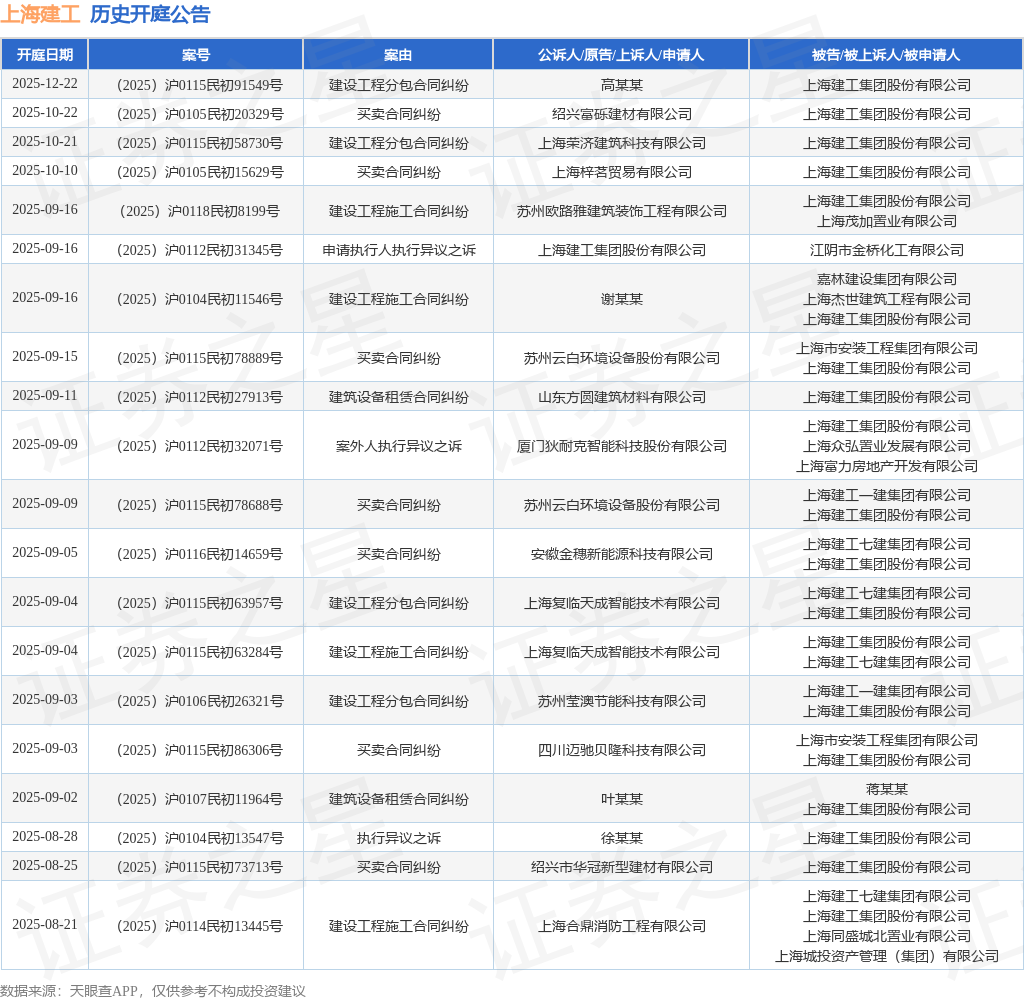Select the '开庭日期' column header
1024x1000 pixels.
pos(44,55)
